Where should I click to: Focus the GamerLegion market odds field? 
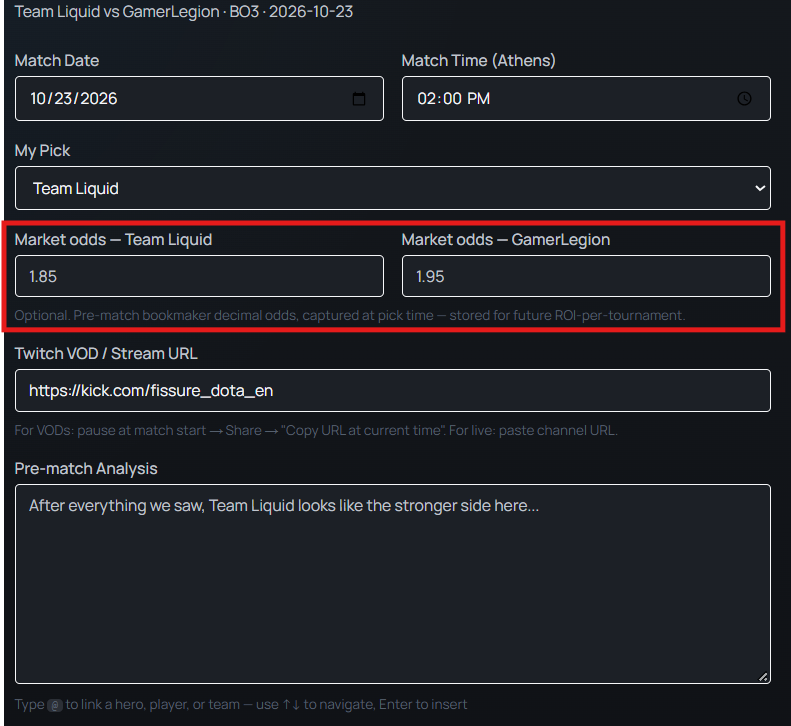click(x=586, y=276)
